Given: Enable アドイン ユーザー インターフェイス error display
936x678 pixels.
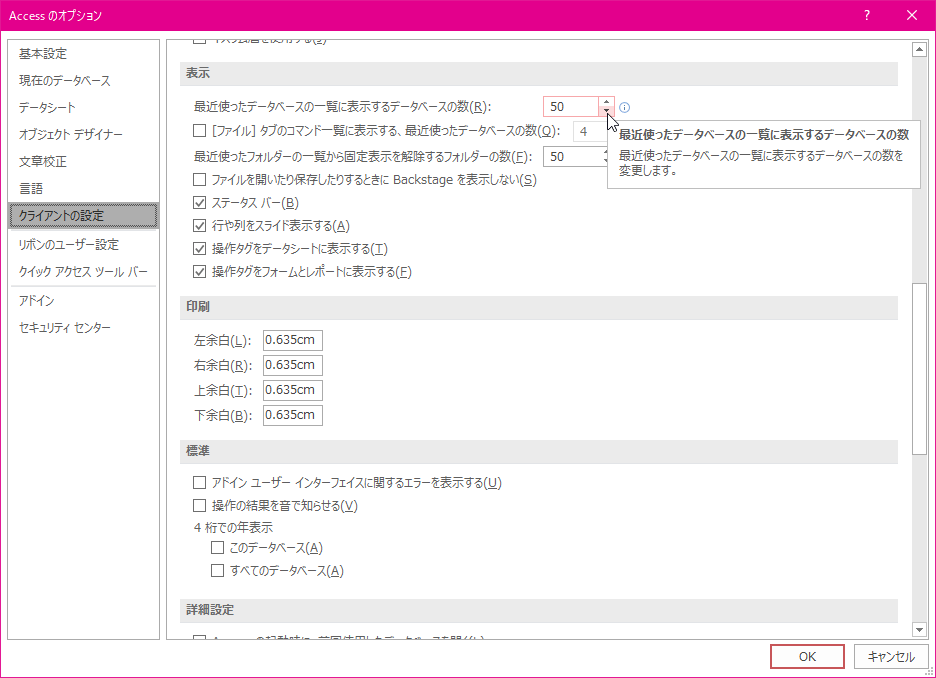Looking at the screenshot, I should click(199, 482).
